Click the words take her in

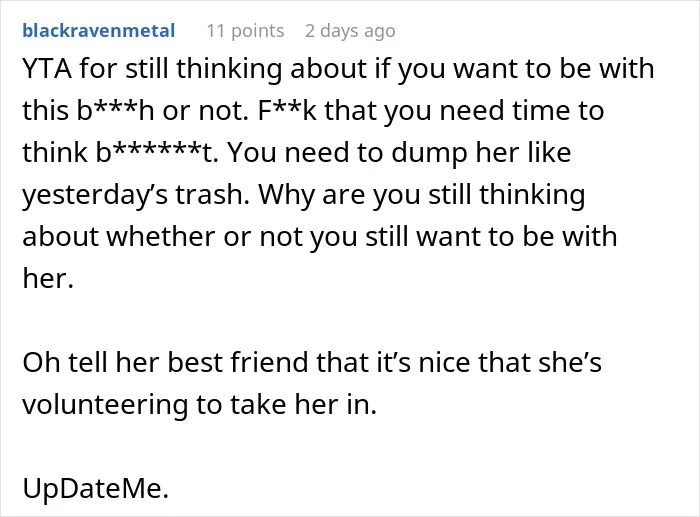pos(303,404)
